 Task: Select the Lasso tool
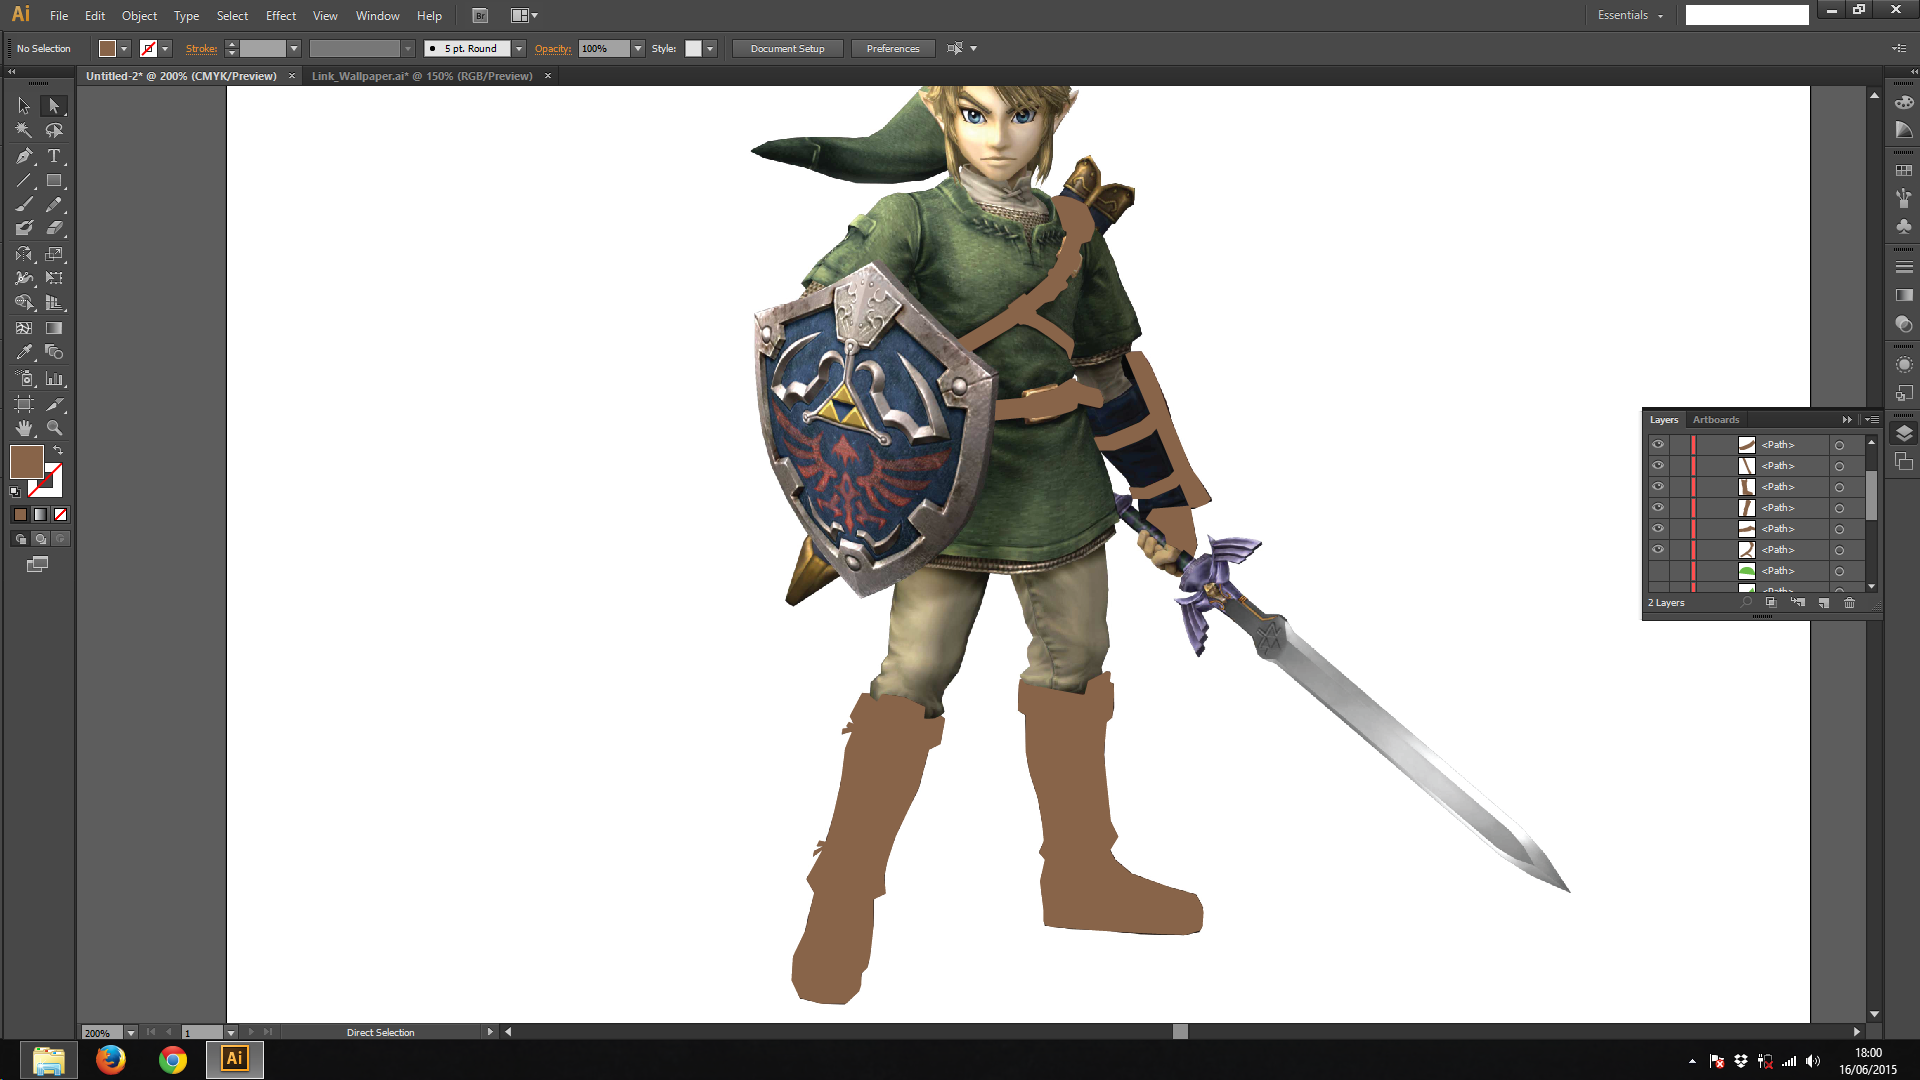[x=54, y=130]
